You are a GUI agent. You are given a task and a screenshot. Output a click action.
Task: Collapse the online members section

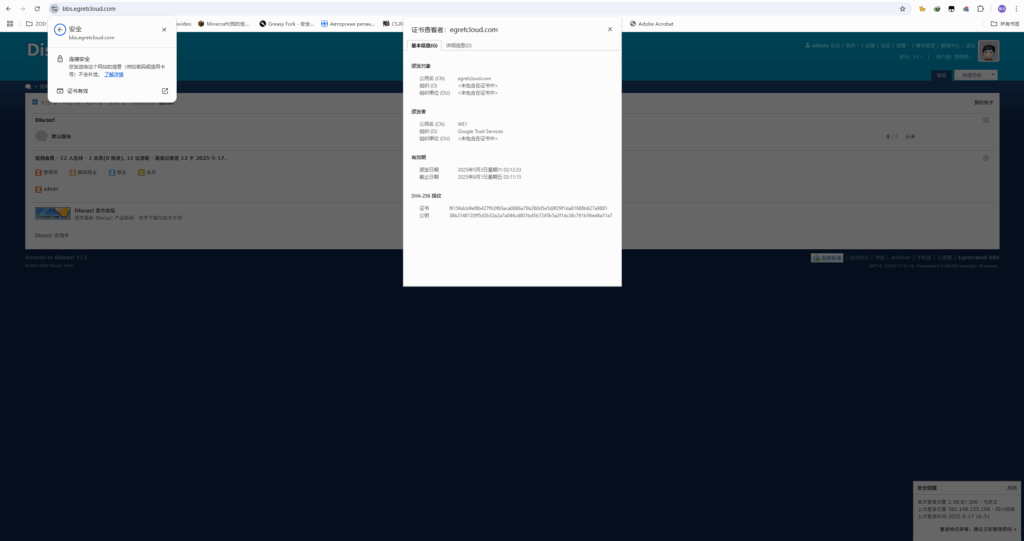[x=986, y=158]
